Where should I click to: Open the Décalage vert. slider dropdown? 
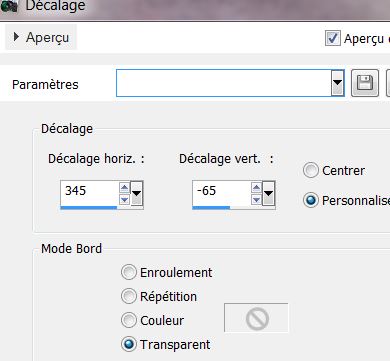[269, 193]
